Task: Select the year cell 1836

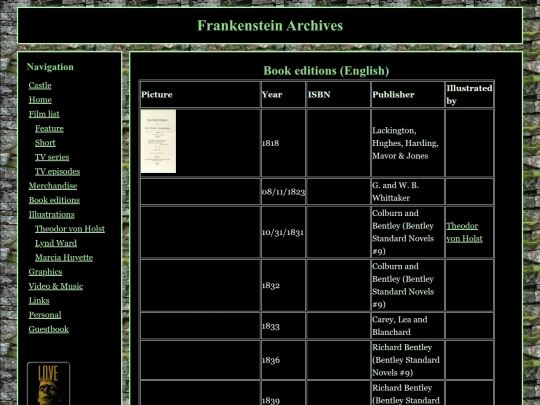Action: [x=283, y=360]
